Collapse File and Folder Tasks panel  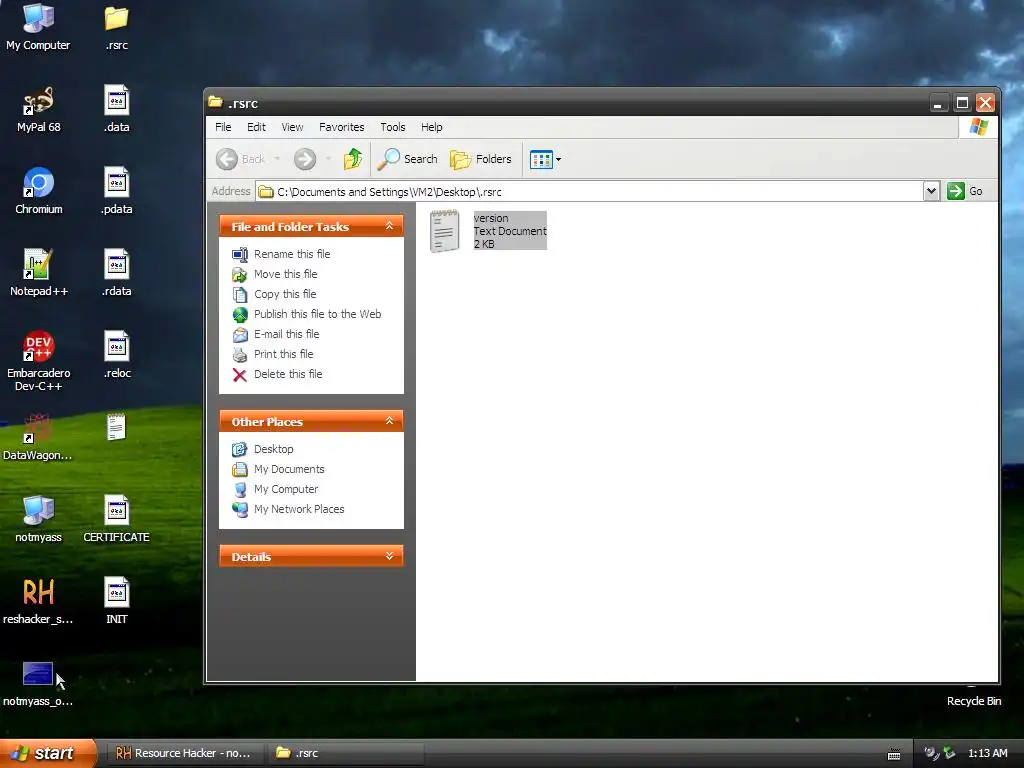tap(389, 226)
